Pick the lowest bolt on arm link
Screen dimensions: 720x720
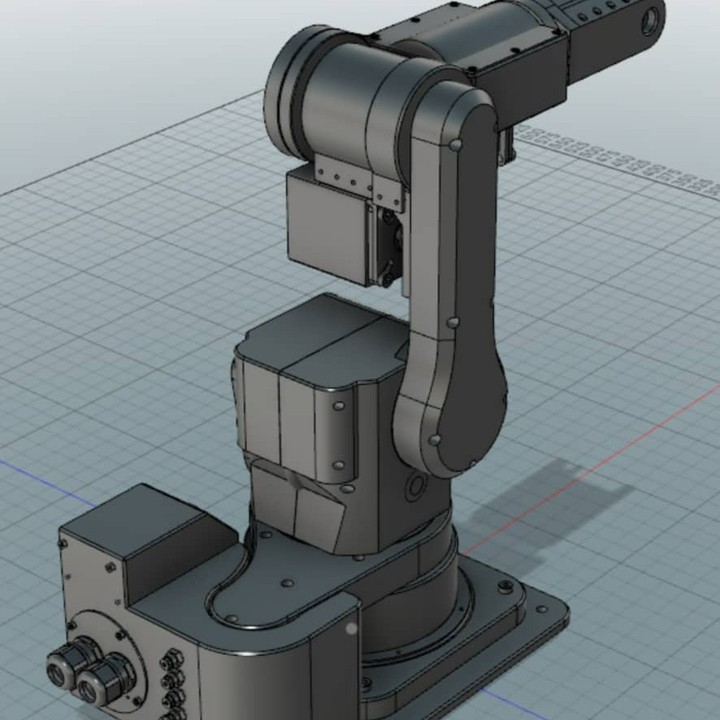(435, 439)
